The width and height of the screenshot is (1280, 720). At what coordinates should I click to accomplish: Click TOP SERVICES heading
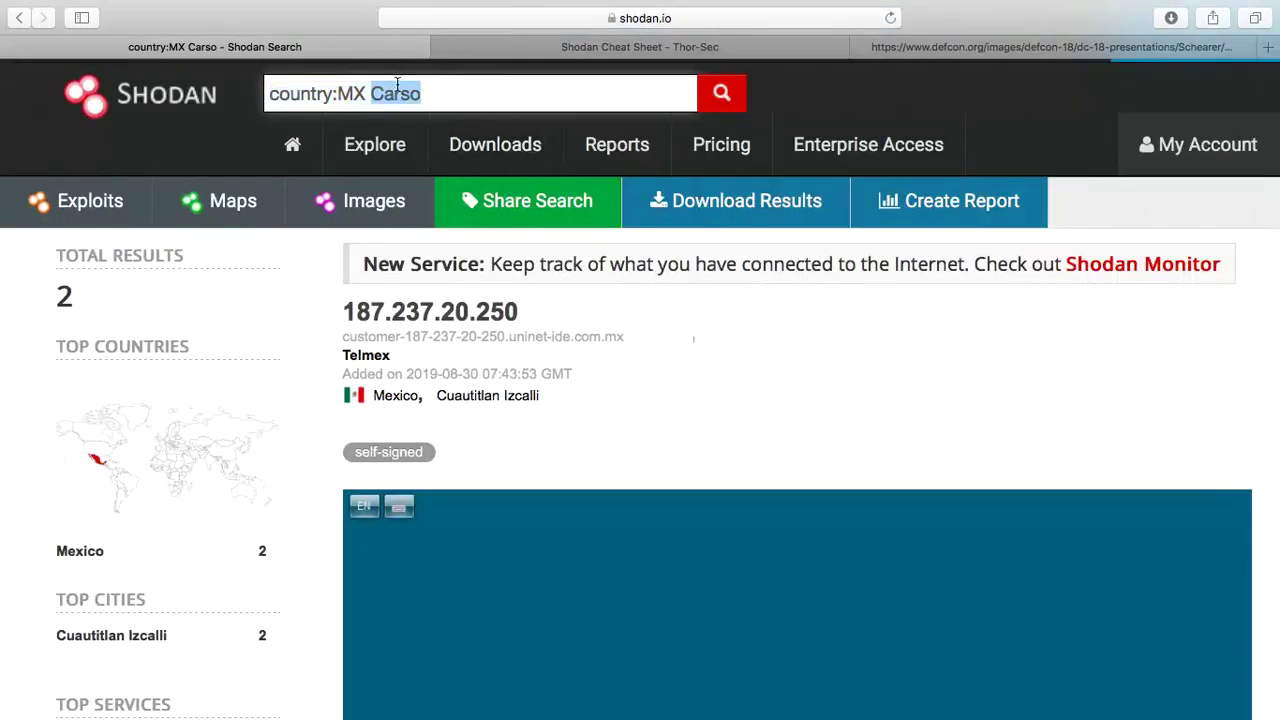tap(113, 704)
